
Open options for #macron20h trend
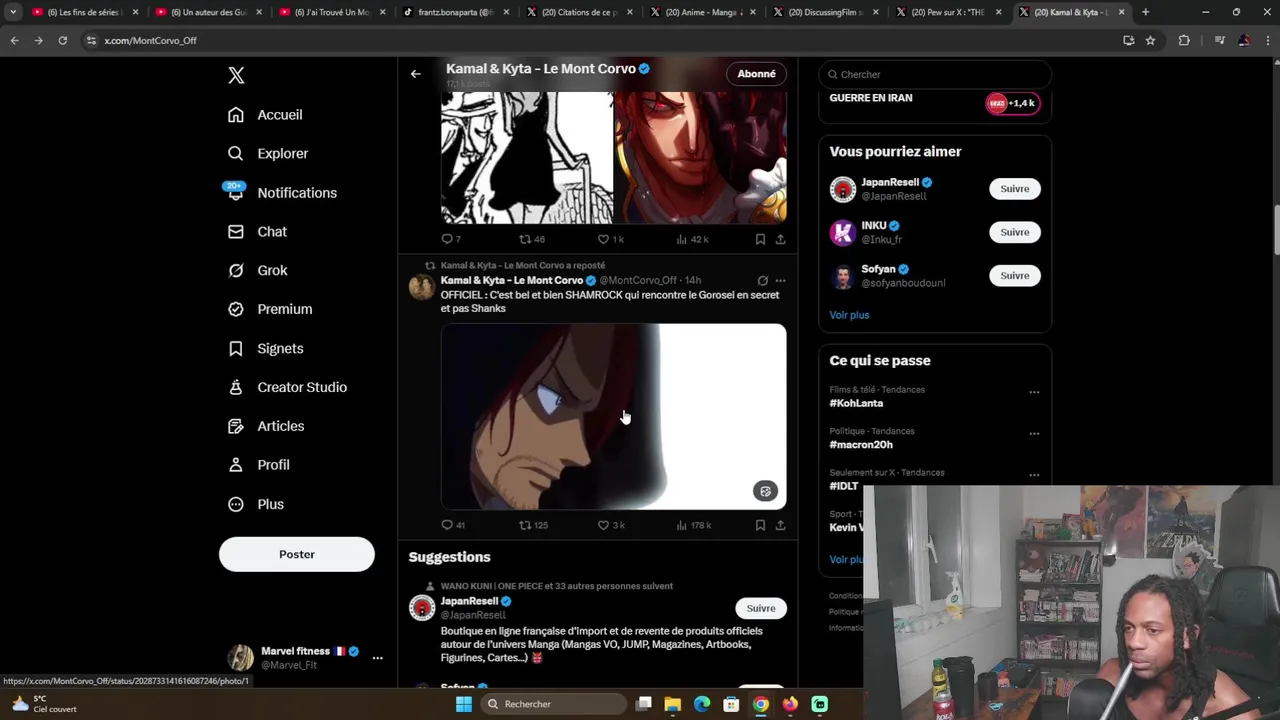pyautogui.click(x=1034, y=433)
